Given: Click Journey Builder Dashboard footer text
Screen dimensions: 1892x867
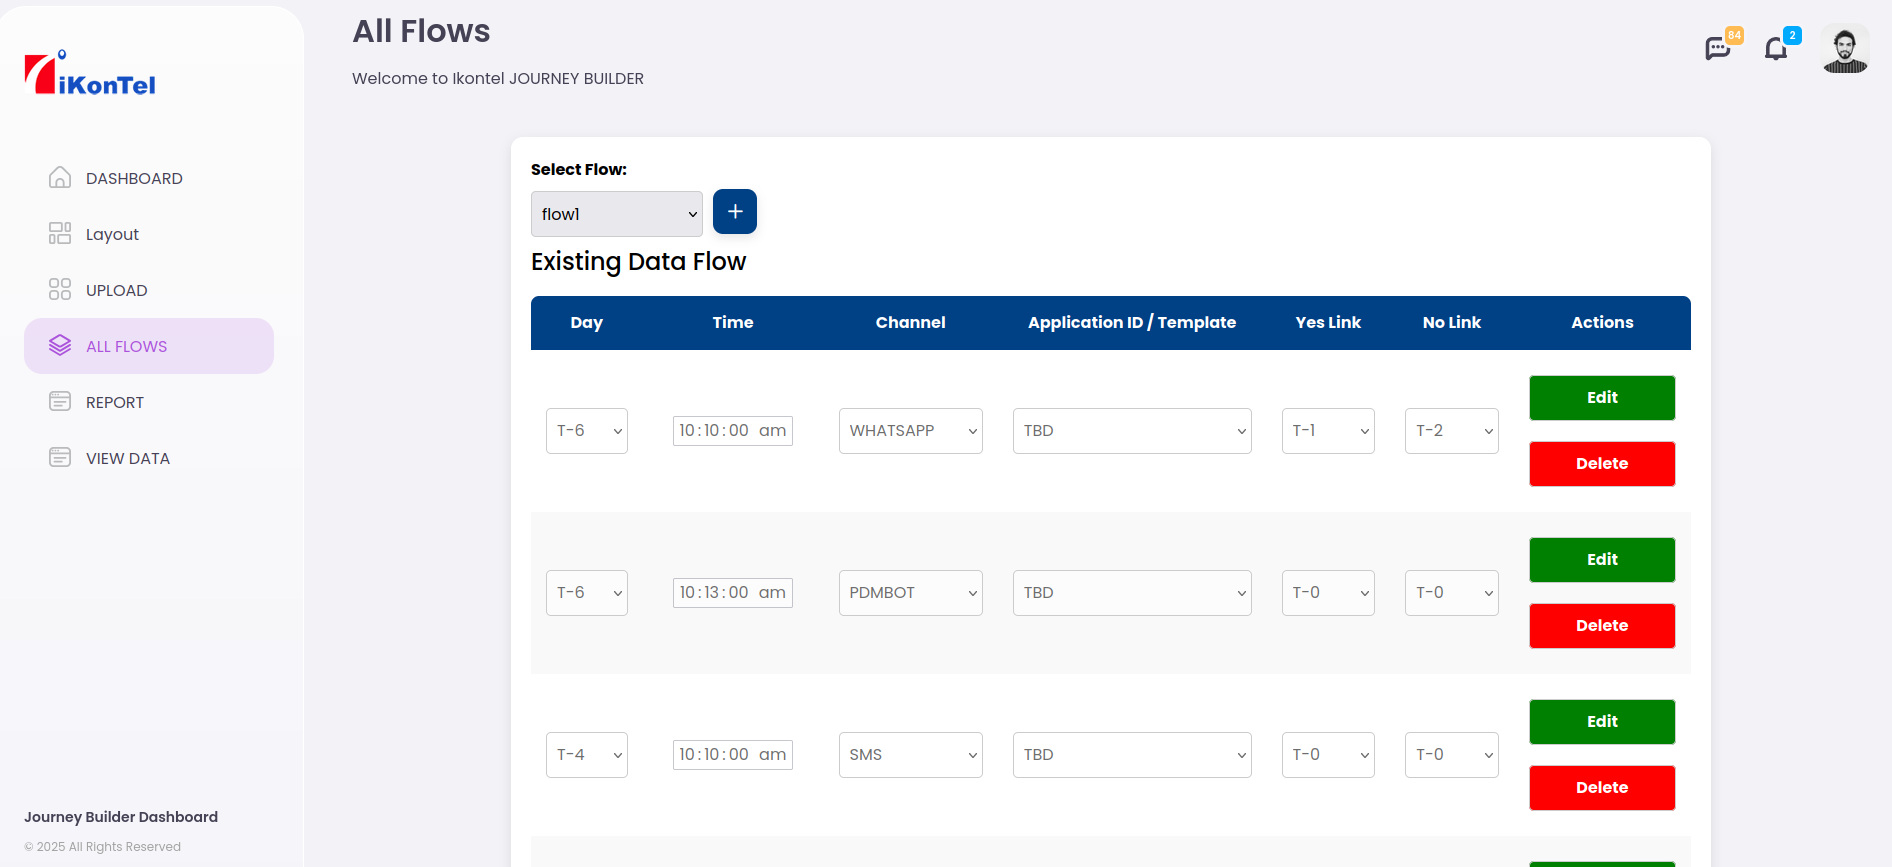Looking at the screenshot, I should [121, 817].
